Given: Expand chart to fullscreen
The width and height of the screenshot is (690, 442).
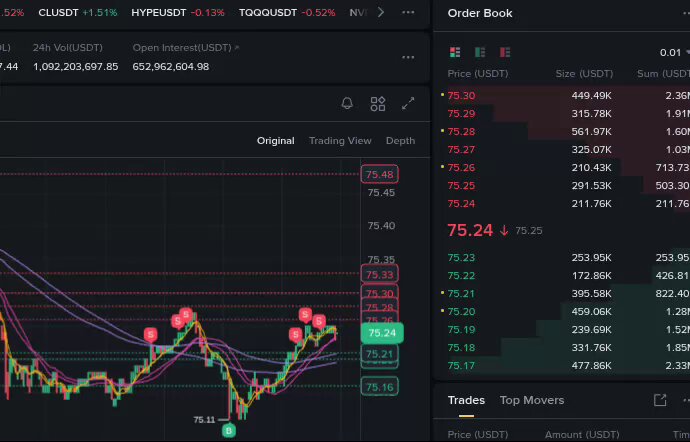Looking at the screenshot, I should (408, 103).
